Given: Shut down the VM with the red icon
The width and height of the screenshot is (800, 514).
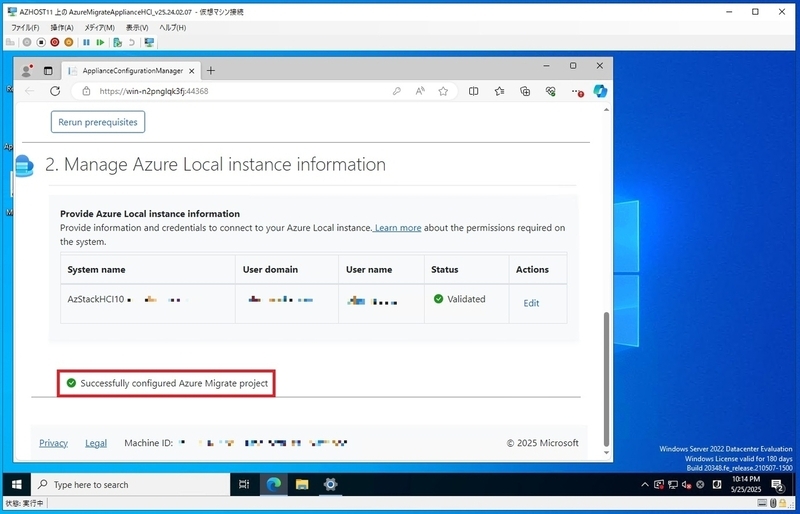Looking at the screenshot, I should [55, 42].
